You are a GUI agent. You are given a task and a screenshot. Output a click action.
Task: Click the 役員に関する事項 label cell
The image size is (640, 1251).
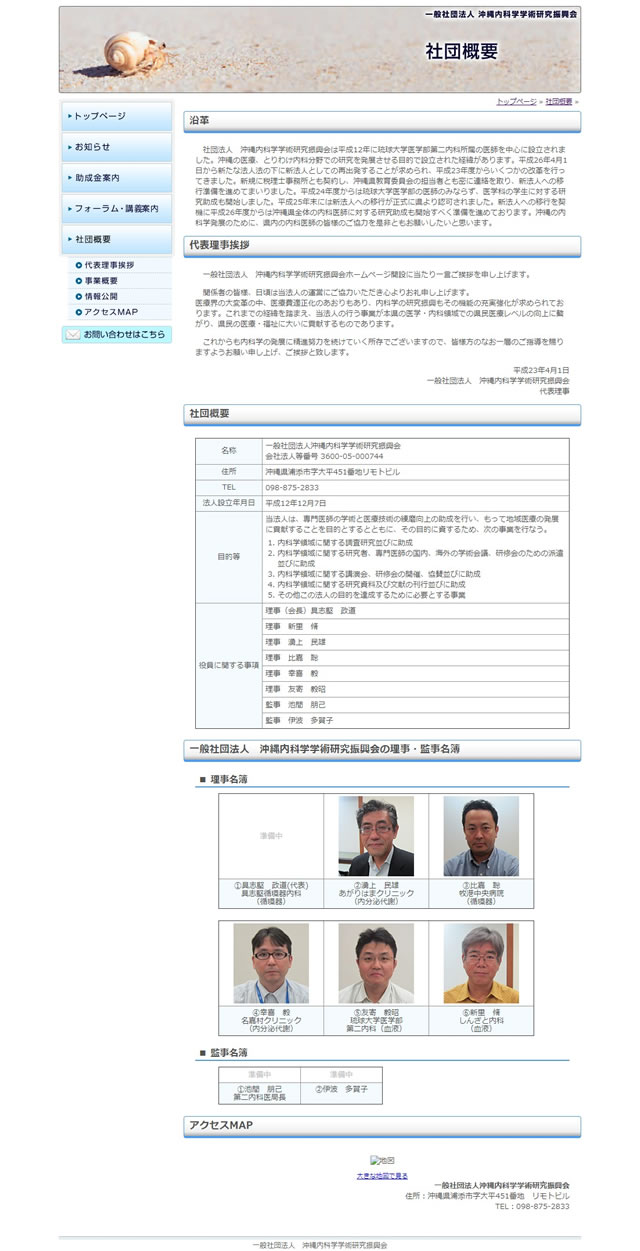pos(229,665)
